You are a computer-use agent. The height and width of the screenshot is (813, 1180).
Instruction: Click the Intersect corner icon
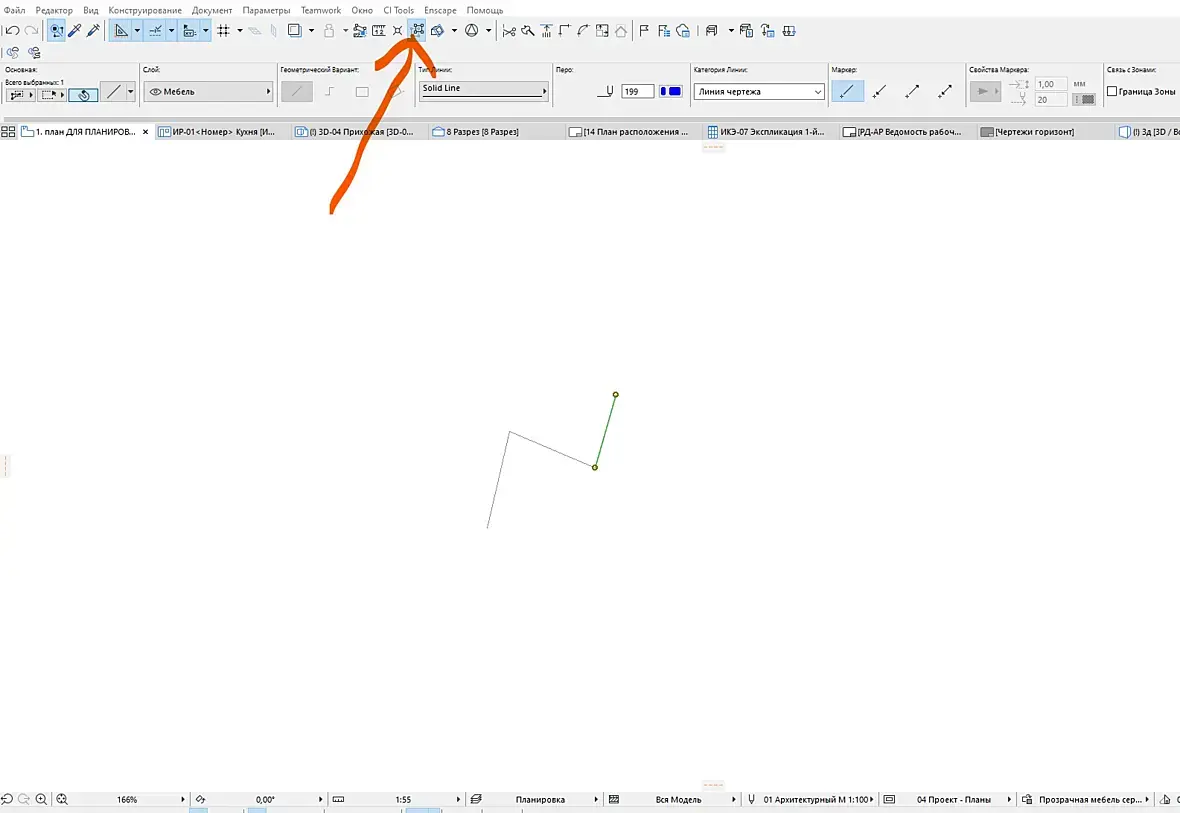(564, 31)
